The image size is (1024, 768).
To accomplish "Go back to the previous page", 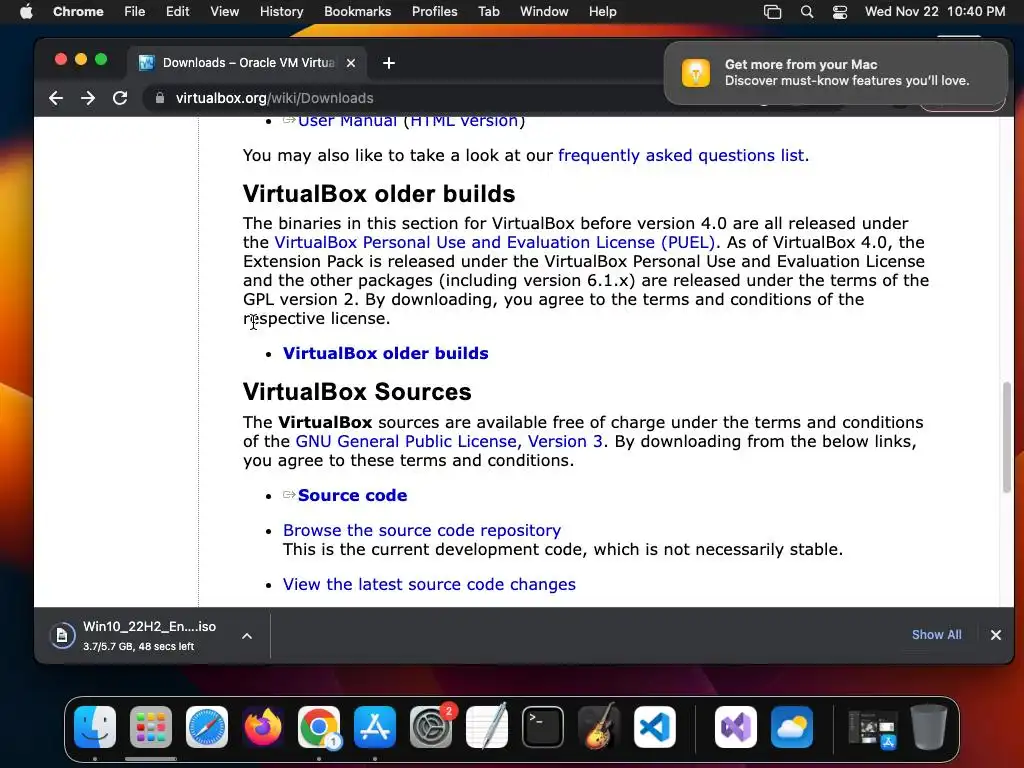I will [x=56, y=98].
